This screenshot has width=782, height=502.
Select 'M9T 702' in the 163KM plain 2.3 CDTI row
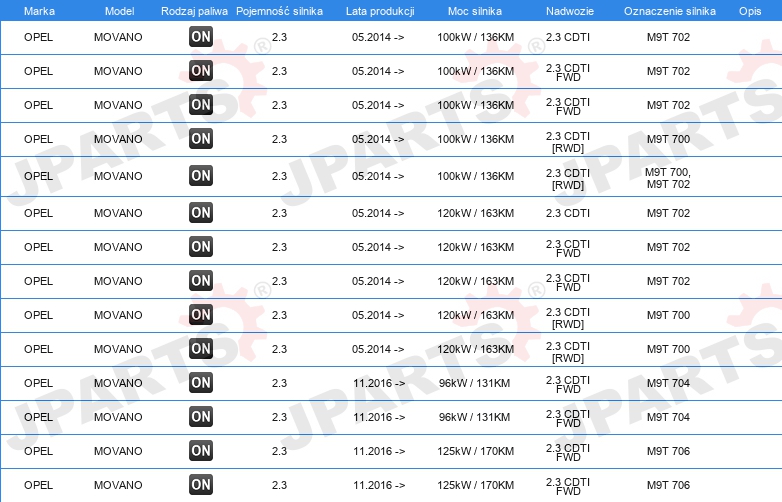click(668, 213)
